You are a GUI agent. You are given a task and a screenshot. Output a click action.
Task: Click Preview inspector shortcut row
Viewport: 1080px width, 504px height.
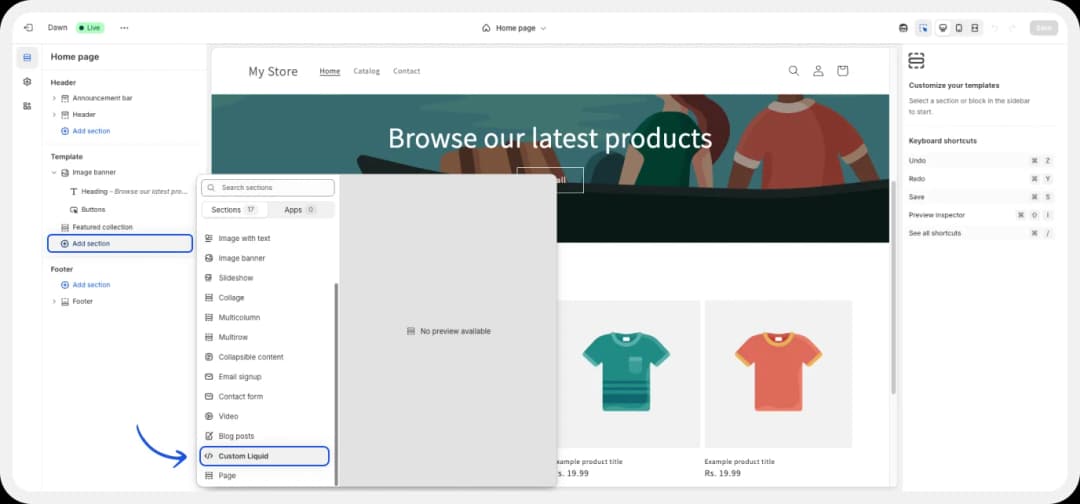981,215
